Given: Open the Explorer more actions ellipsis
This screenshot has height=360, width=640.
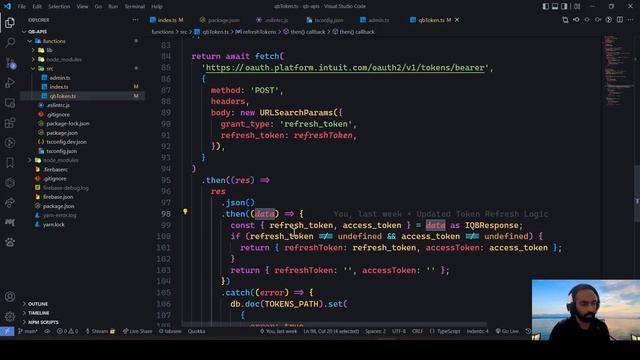Looking at the screenshot, I should click(135, 20).
